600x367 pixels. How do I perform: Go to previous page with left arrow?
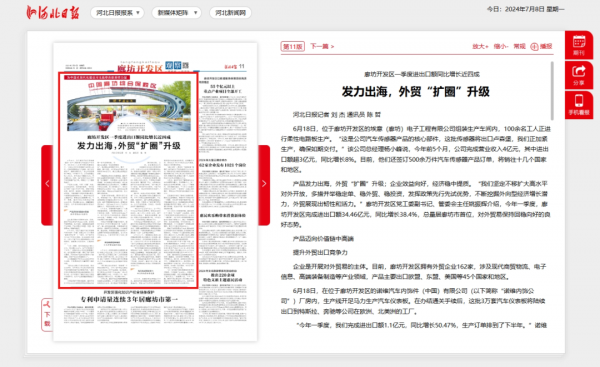tap(47, 185)
